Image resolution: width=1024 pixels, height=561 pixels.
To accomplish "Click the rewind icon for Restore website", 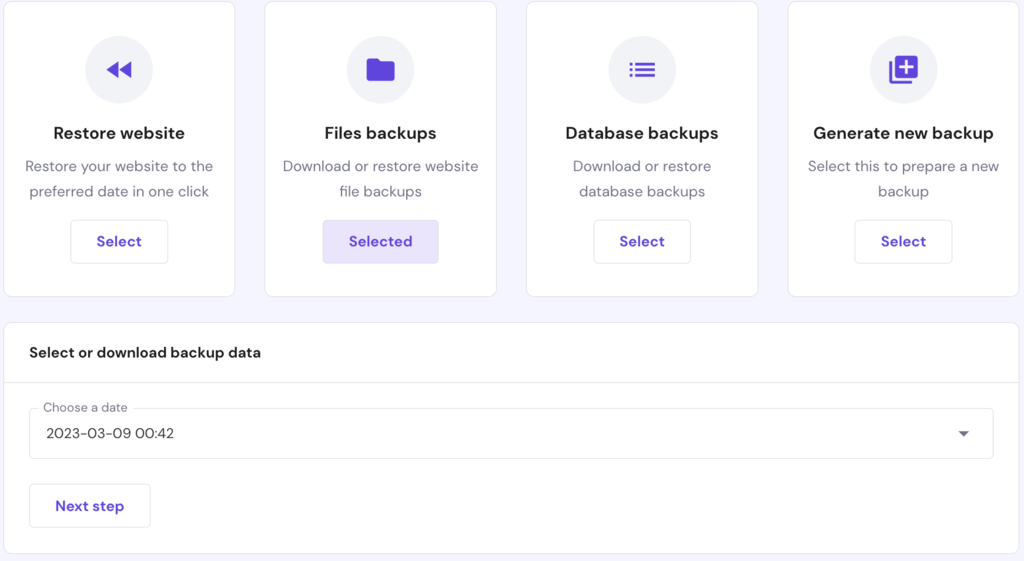I will pos(119,69).
